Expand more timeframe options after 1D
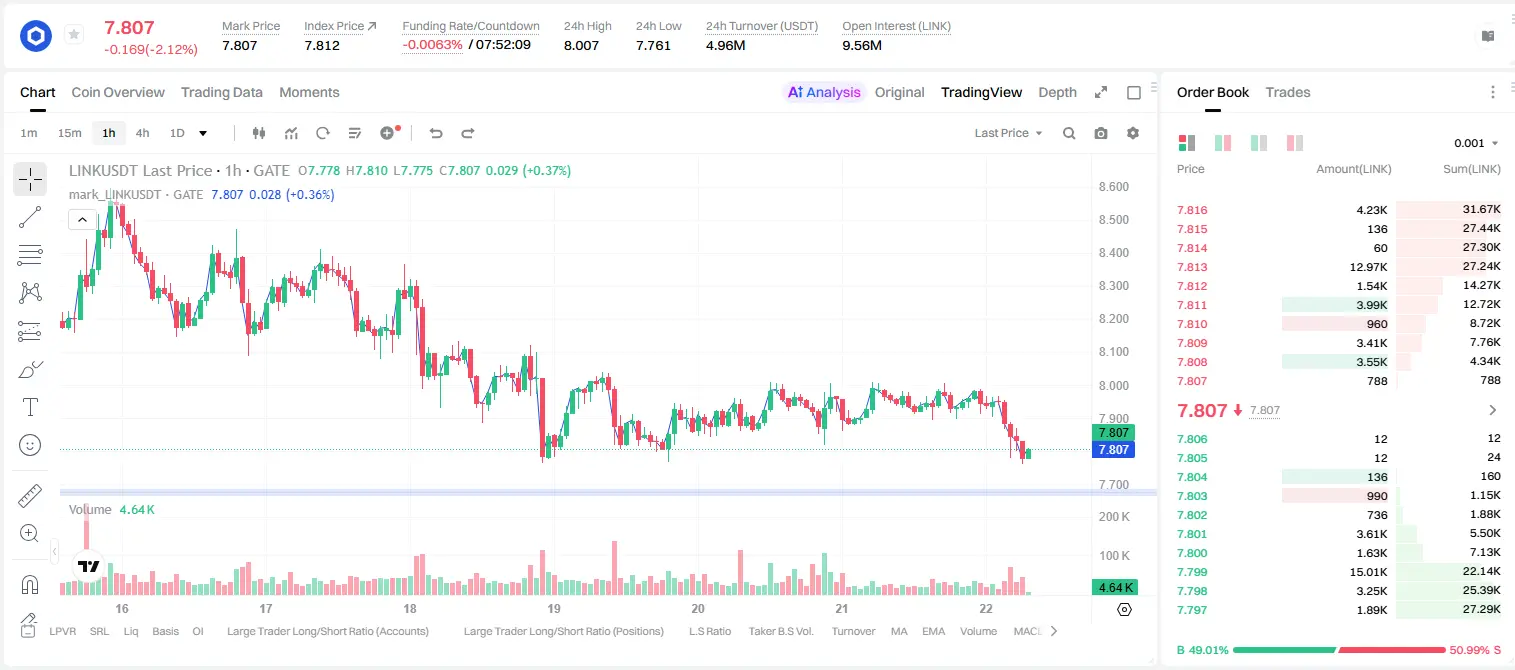 click(x=203, y=133)
